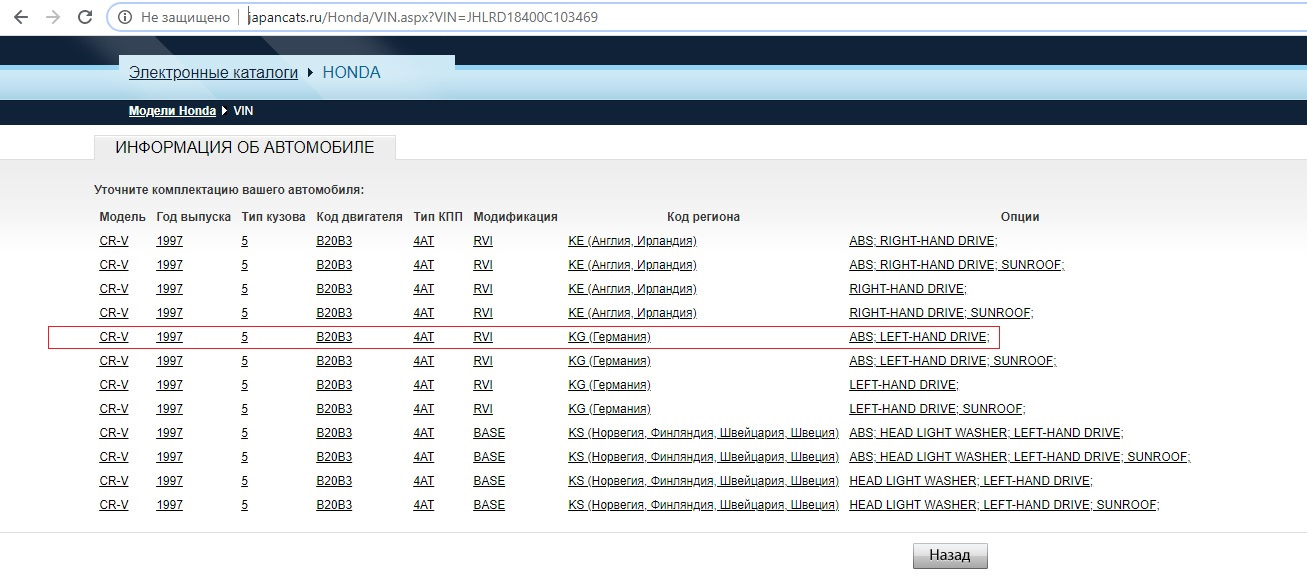Click body type 5 in first row
1307x575 pixels.
tap(245, 241)
